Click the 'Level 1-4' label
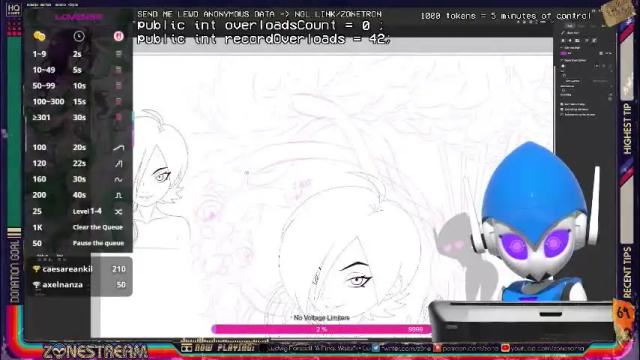 click(87, 211)
